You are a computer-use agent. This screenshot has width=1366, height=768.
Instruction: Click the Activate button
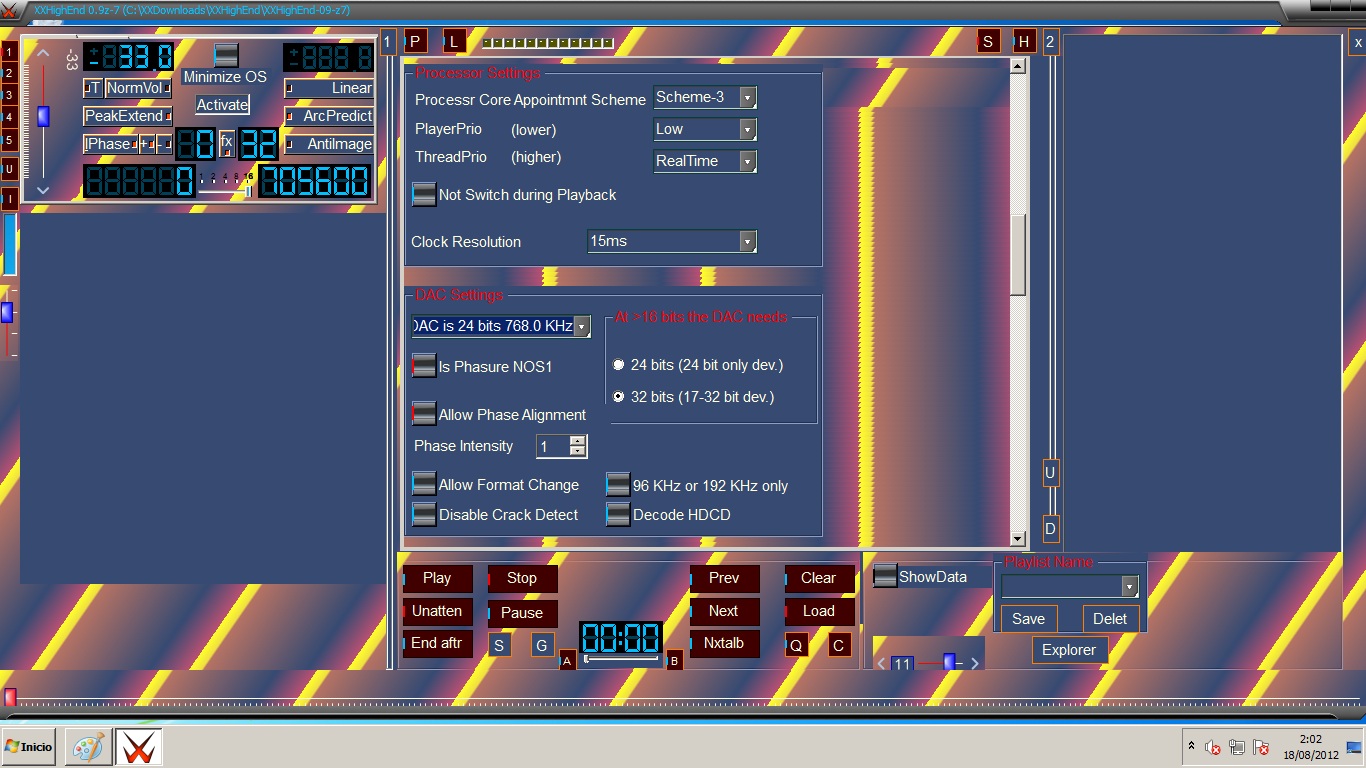point(222,104)
